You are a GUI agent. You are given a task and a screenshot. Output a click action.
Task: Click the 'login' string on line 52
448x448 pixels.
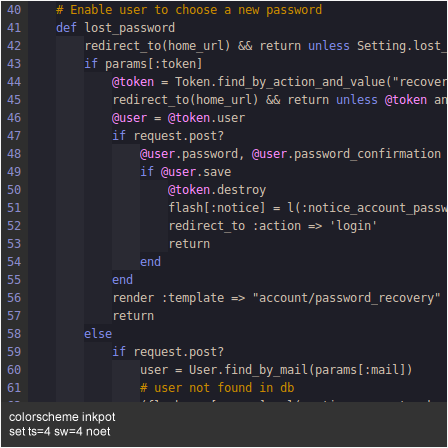[x=353, y=226]
